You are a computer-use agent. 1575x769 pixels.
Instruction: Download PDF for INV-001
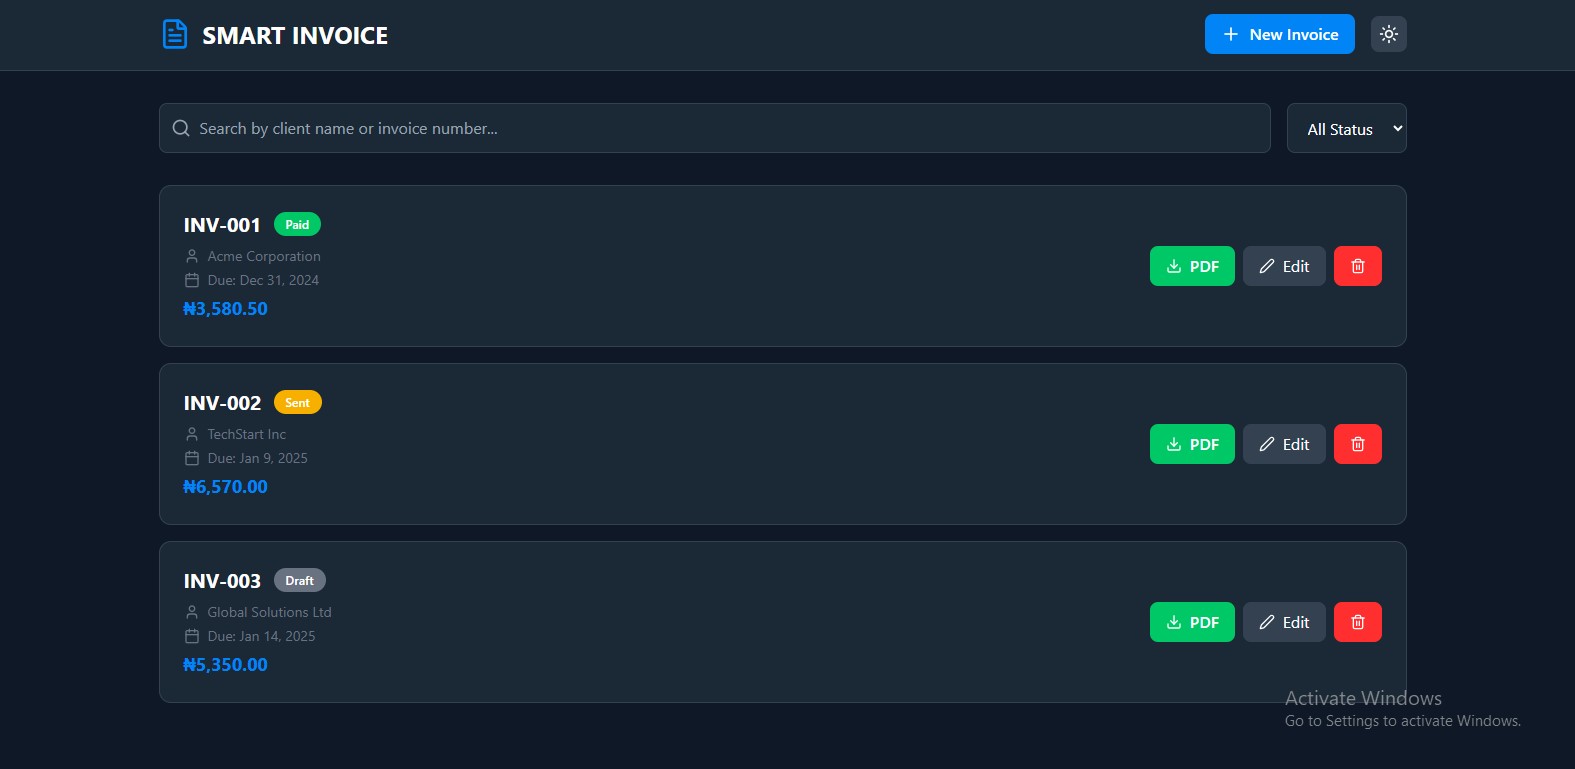[1192, 266]
